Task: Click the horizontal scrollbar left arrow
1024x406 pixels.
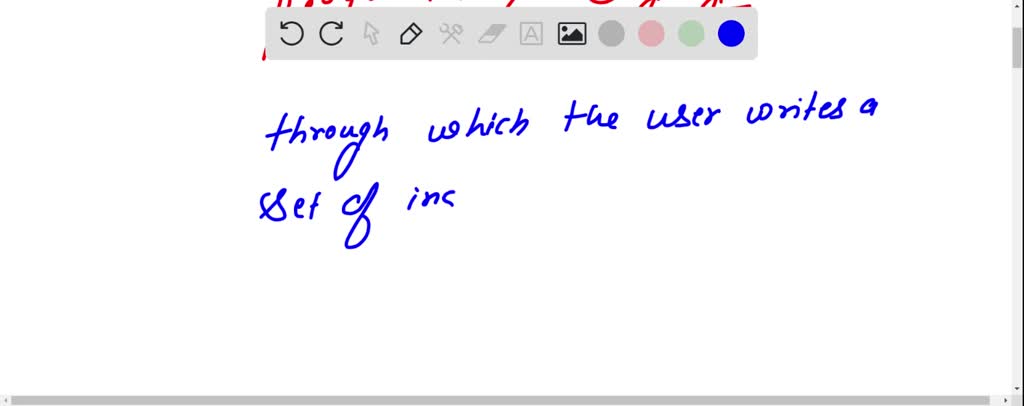Action: tap(5, 400)
